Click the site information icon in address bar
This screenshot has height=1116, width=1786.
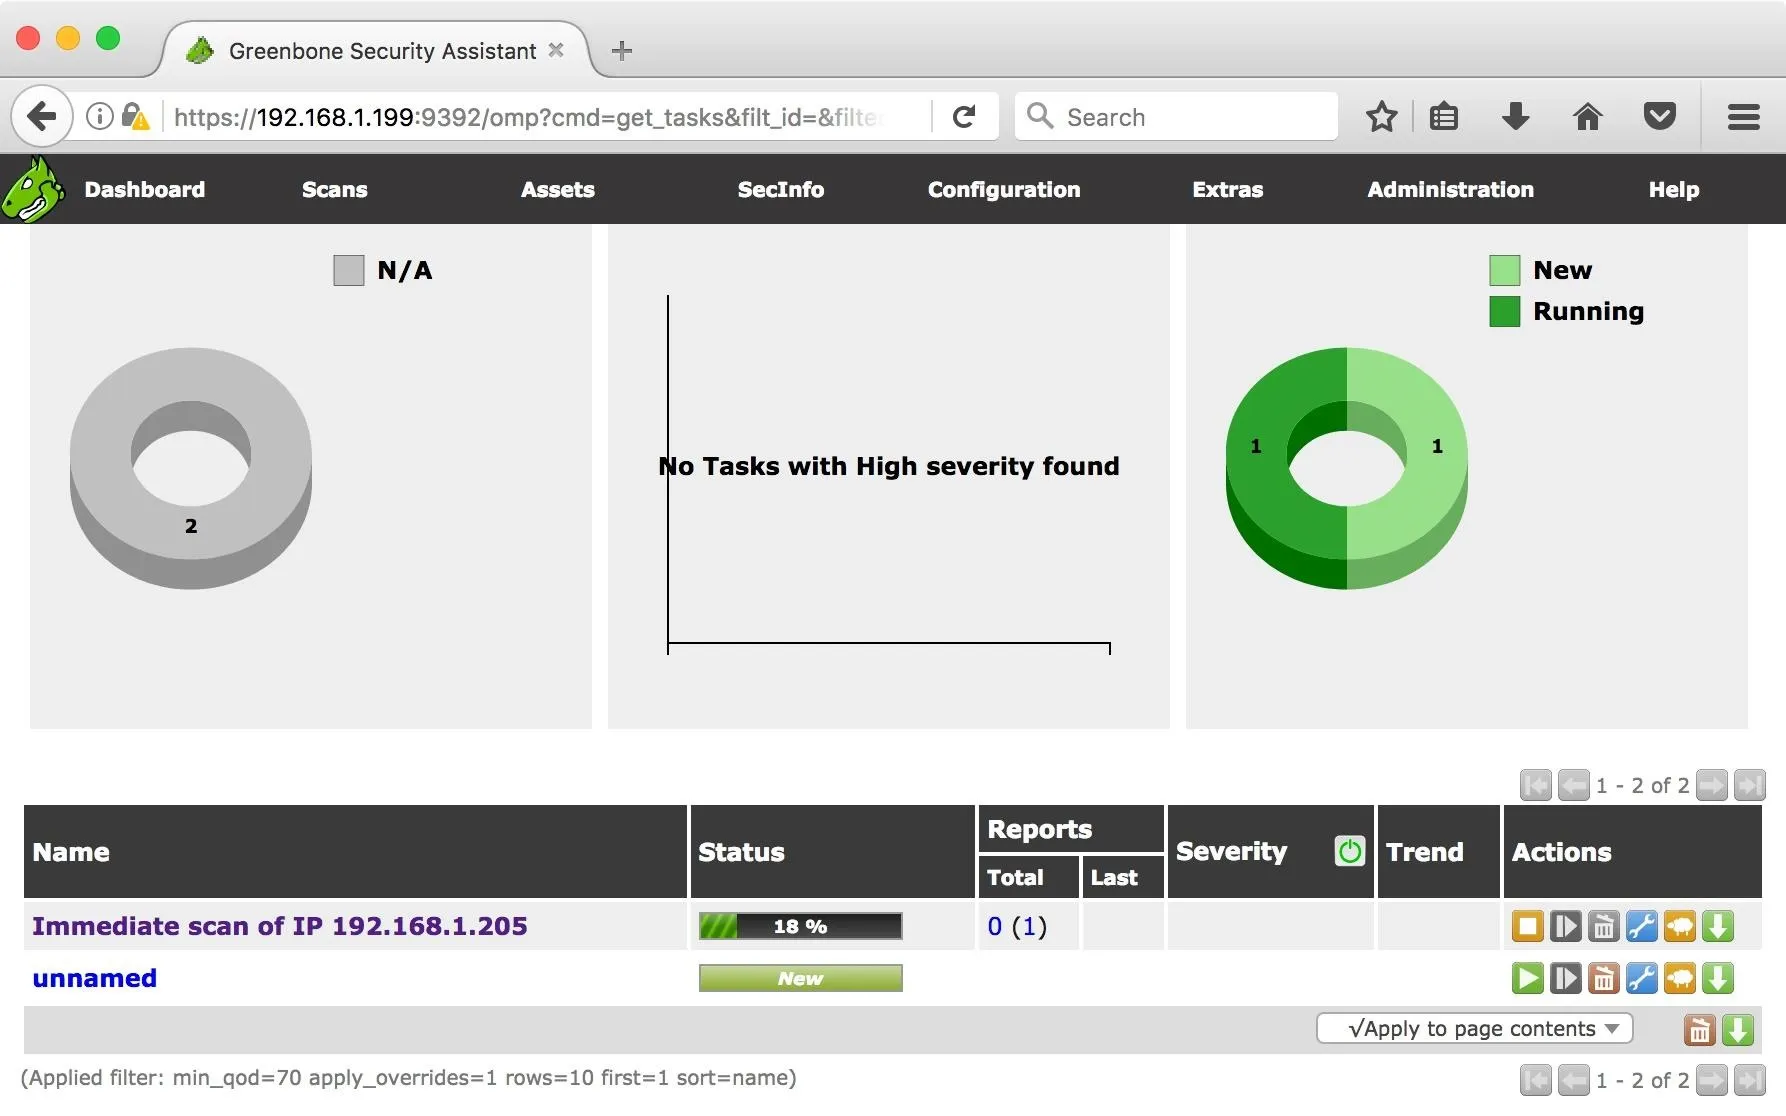click(x=99, y=117)
